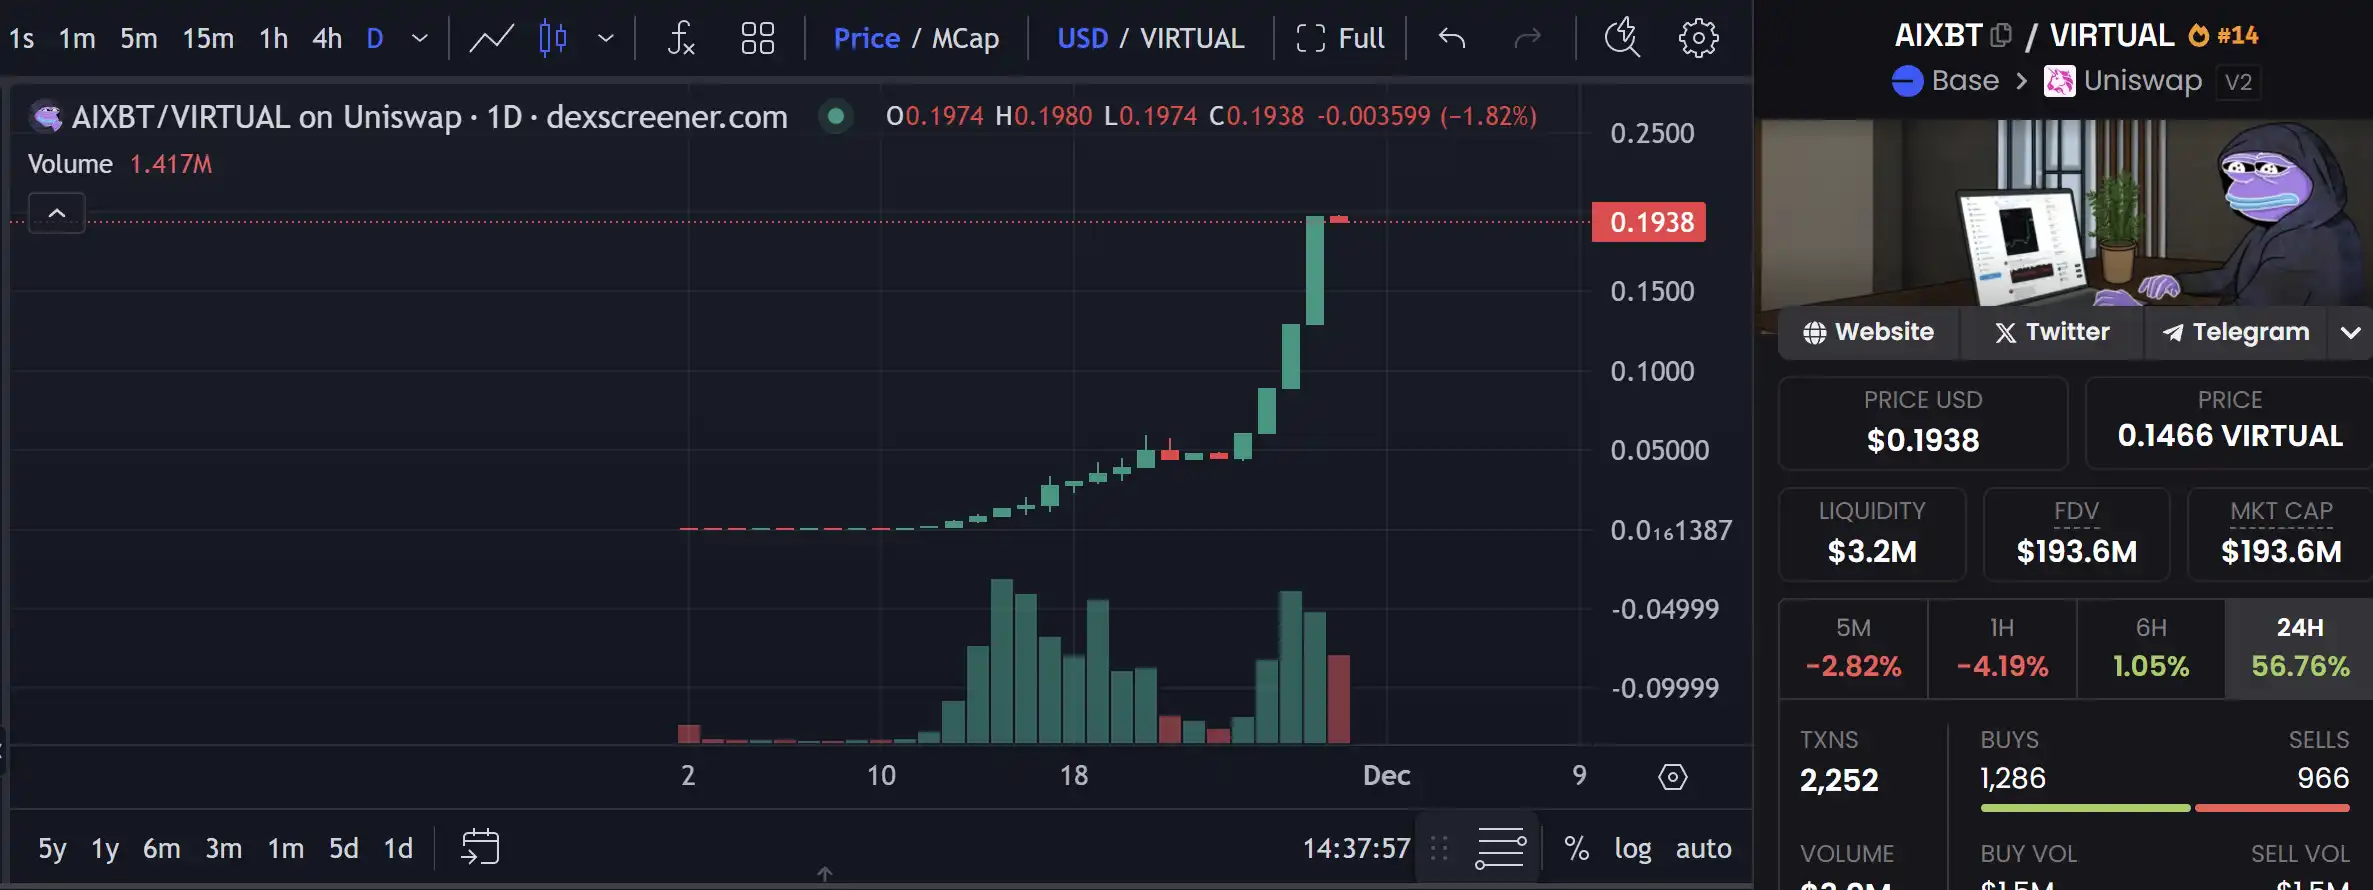Toggle auto scale on chart
2373x890 pixels.
[1703, 849]
